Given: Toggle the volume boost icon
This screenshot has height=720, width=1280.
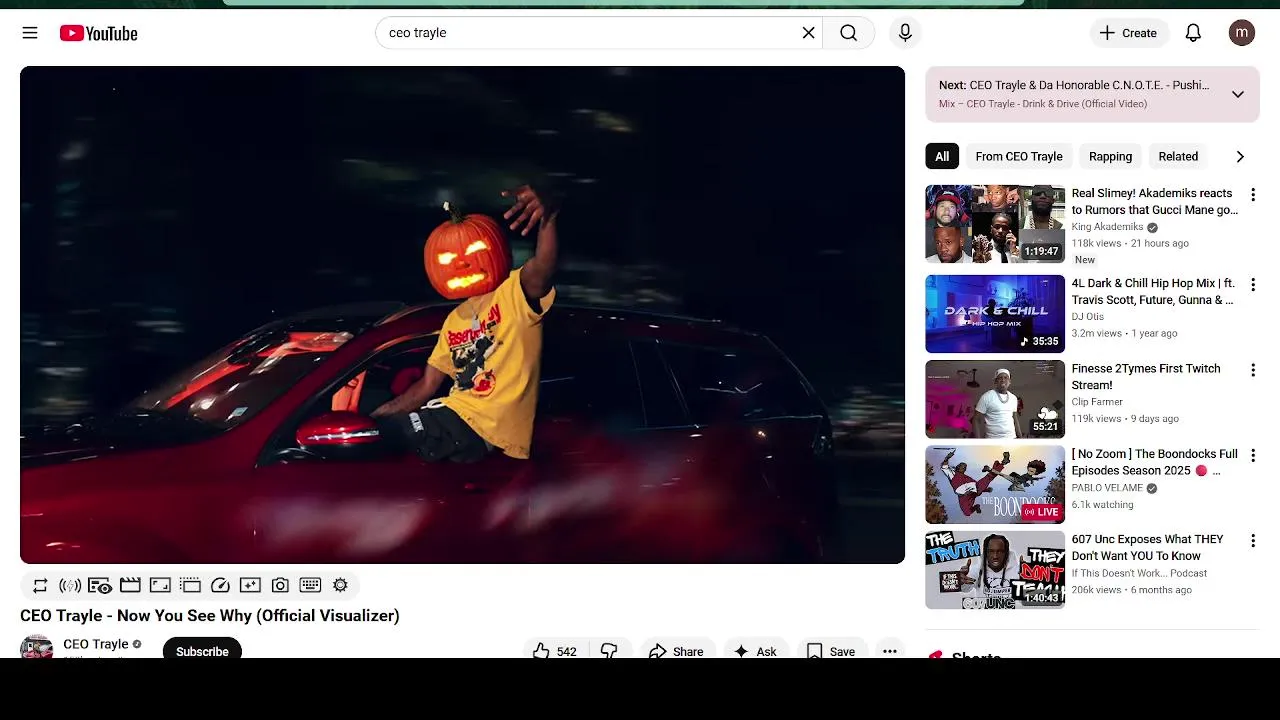Looking at the screenshot, I should point(70,585).
